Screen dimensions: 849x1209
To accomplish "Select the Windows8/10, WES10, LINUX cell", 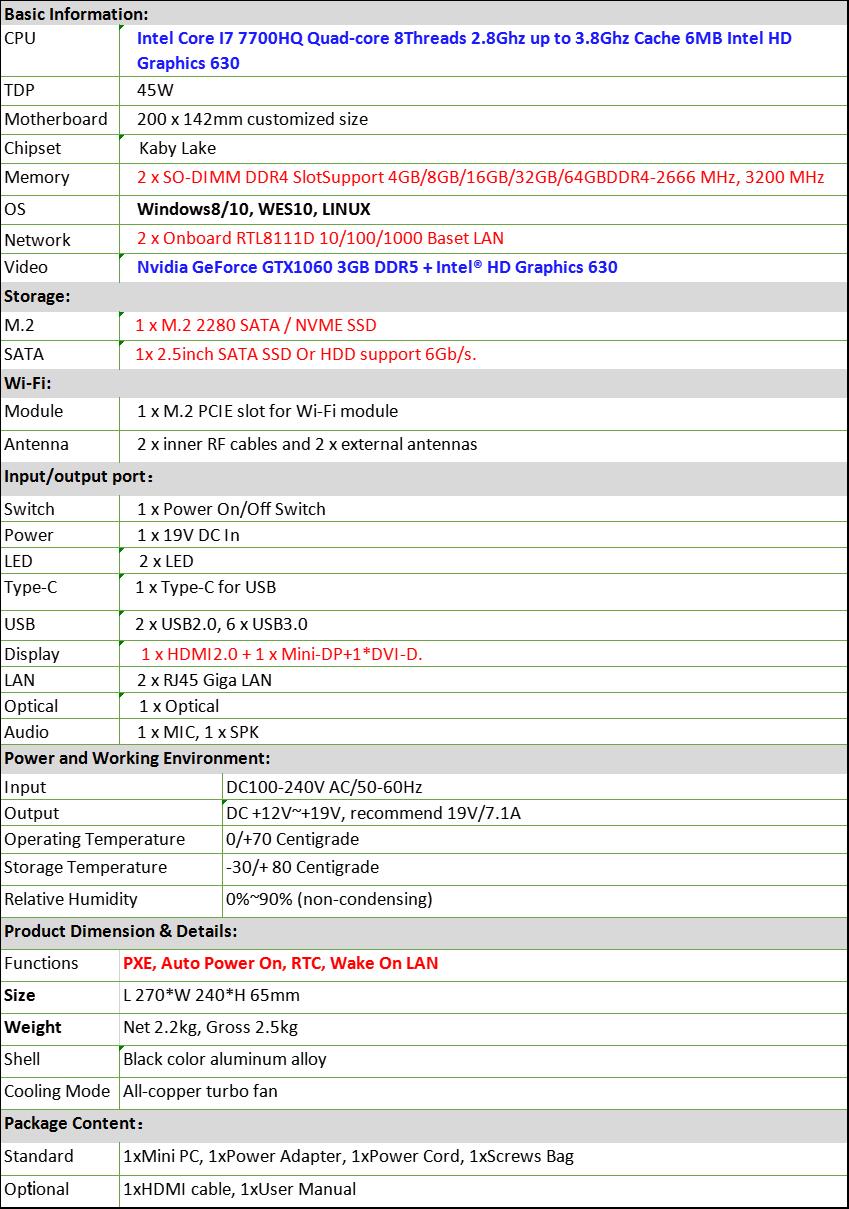I will 253,210.
